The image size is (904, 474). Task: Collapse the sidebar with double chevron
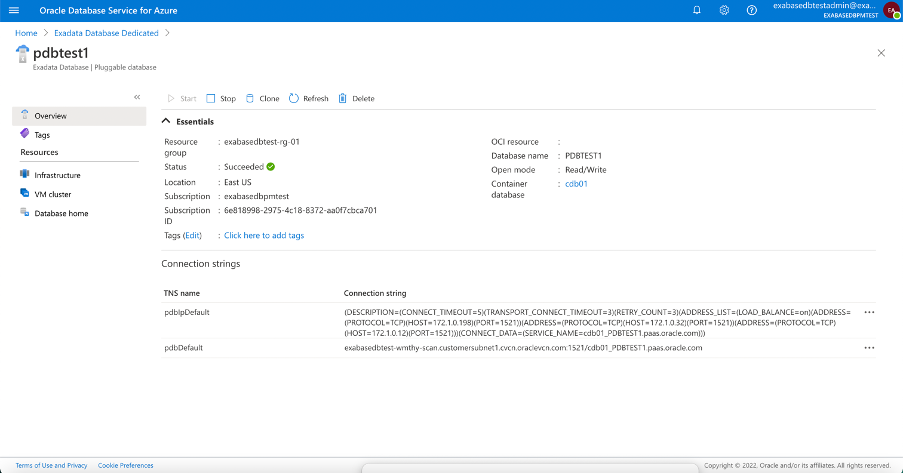(x=137, y=97)
